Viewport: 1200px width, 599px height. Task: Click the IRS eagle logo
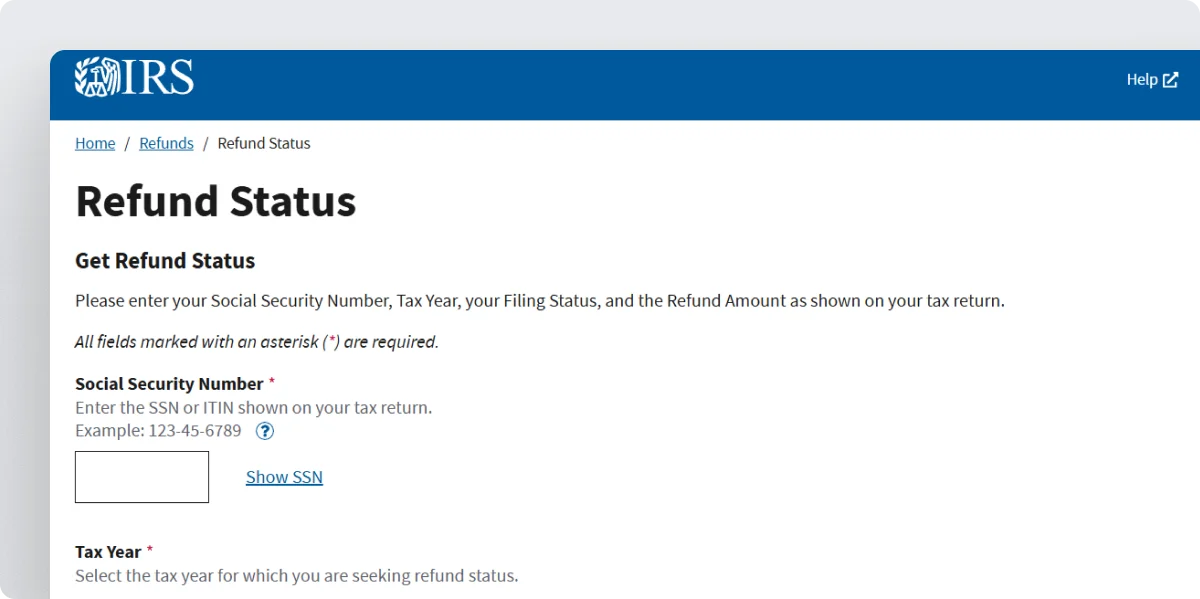point(95,77)
